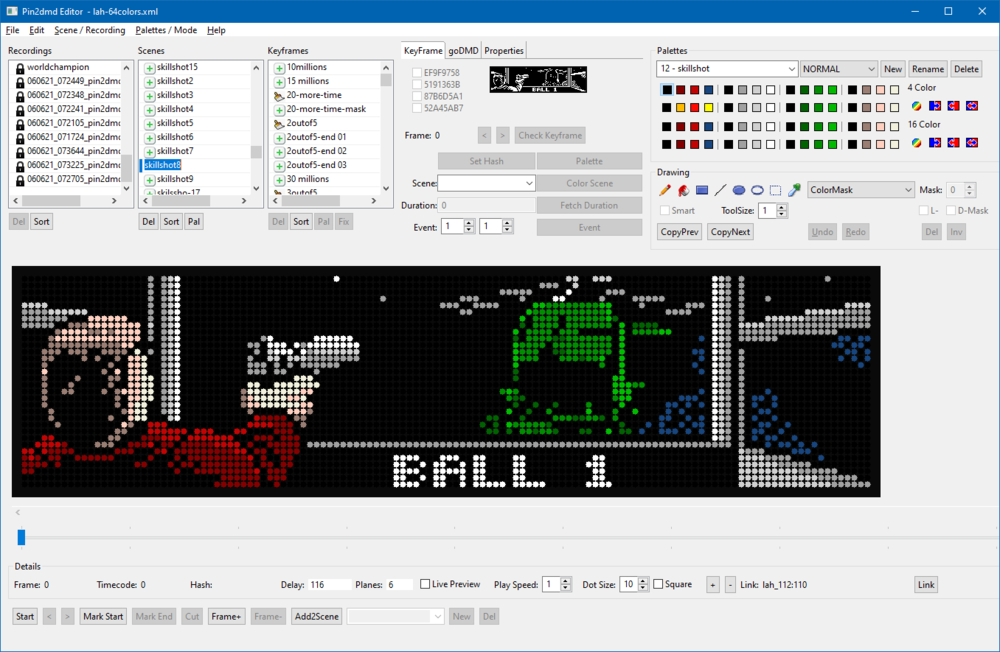The image size is (1000, 652).
Task: Select the color picker eyedropper tool
Action: point(794,190)
